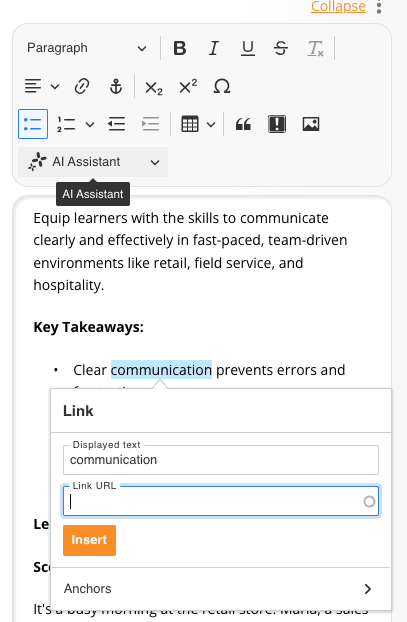The width and height of the screenshot is (407, 622).
Task: Apply superscript formatting
Action: click(188, 86)
